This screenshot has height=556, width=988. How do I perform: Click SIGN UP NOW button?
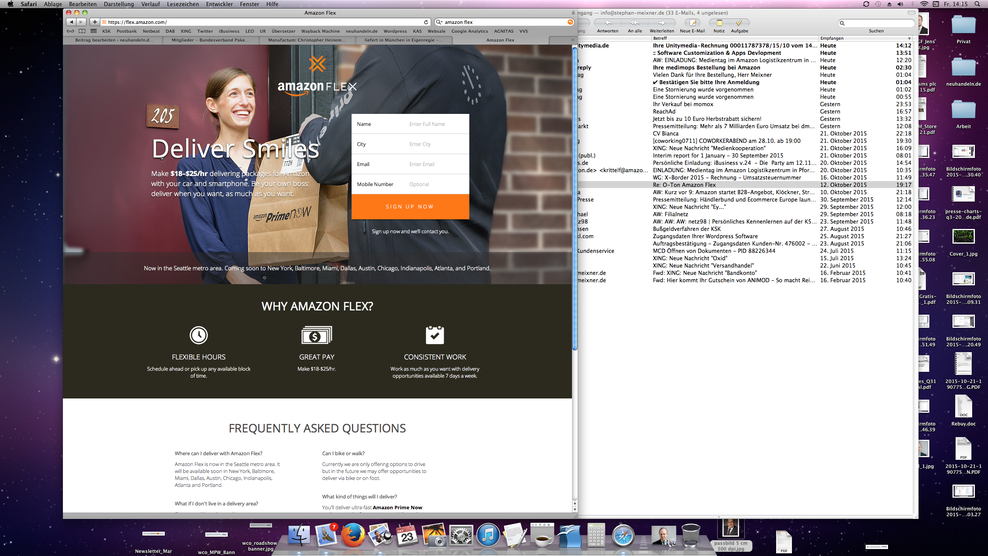click(x=410, y=207)
